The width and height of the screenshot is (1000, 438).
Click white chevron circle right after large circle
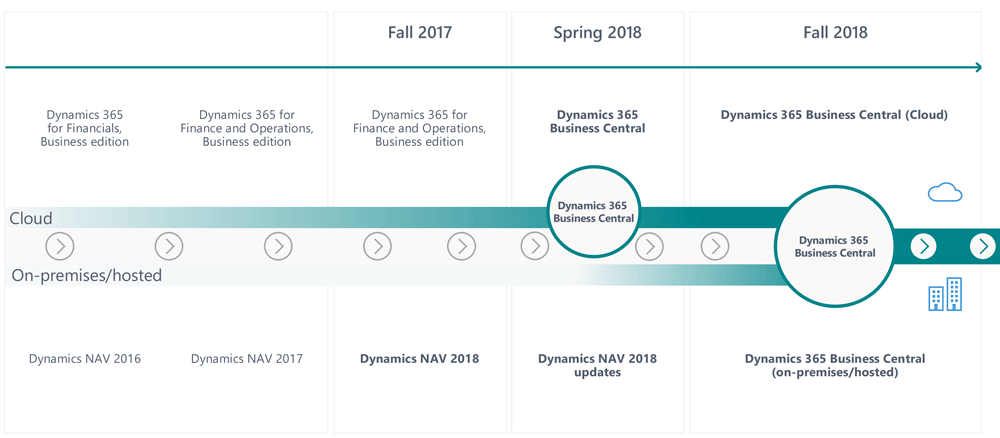(923, 246)
